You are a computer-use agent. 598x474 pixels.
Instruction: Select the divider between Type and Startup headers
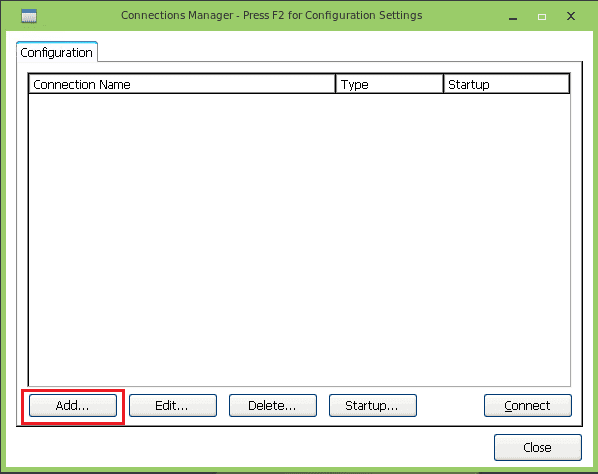(x=444, y=84)
